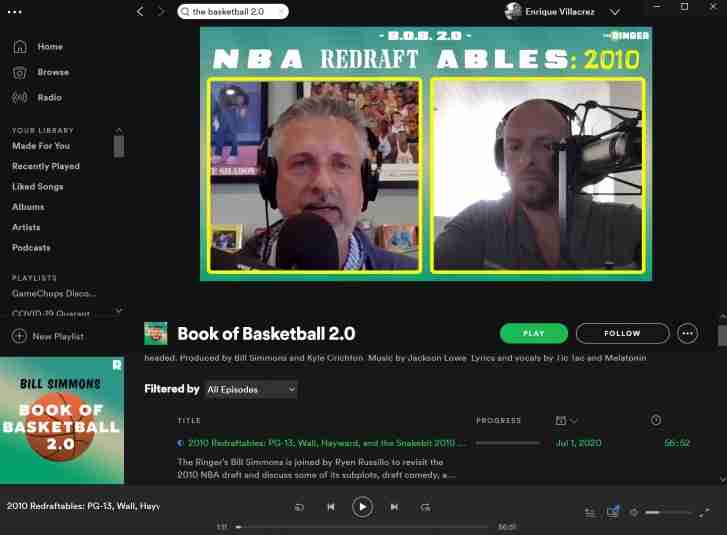Click the TITLE column header

pyautogui.click(x=189, y=420)
